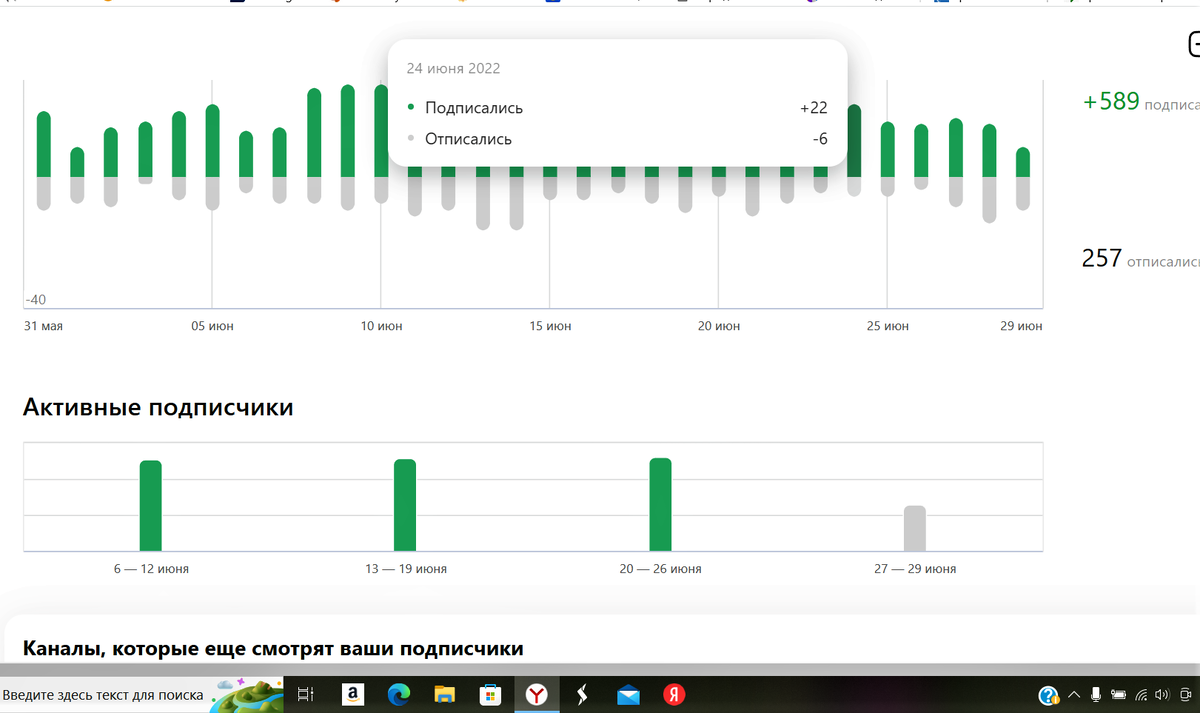Click the blue help question-mark tray icon
This screenshot has height=713, width=1200.
click(x=1048, y=695)
